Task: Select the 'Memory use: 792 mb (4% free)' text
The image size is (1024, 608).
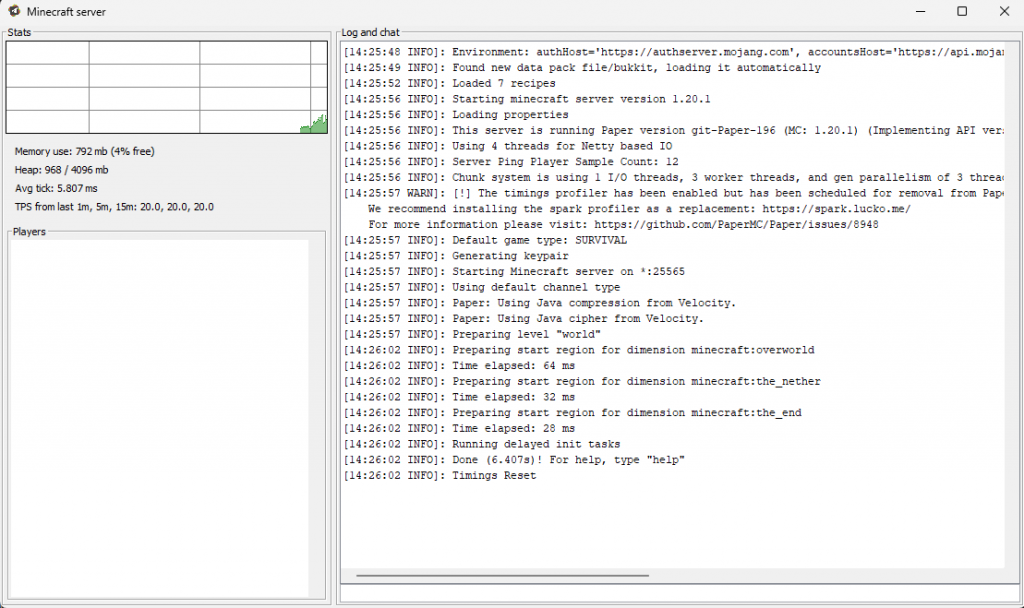Action: pos(85,152)
